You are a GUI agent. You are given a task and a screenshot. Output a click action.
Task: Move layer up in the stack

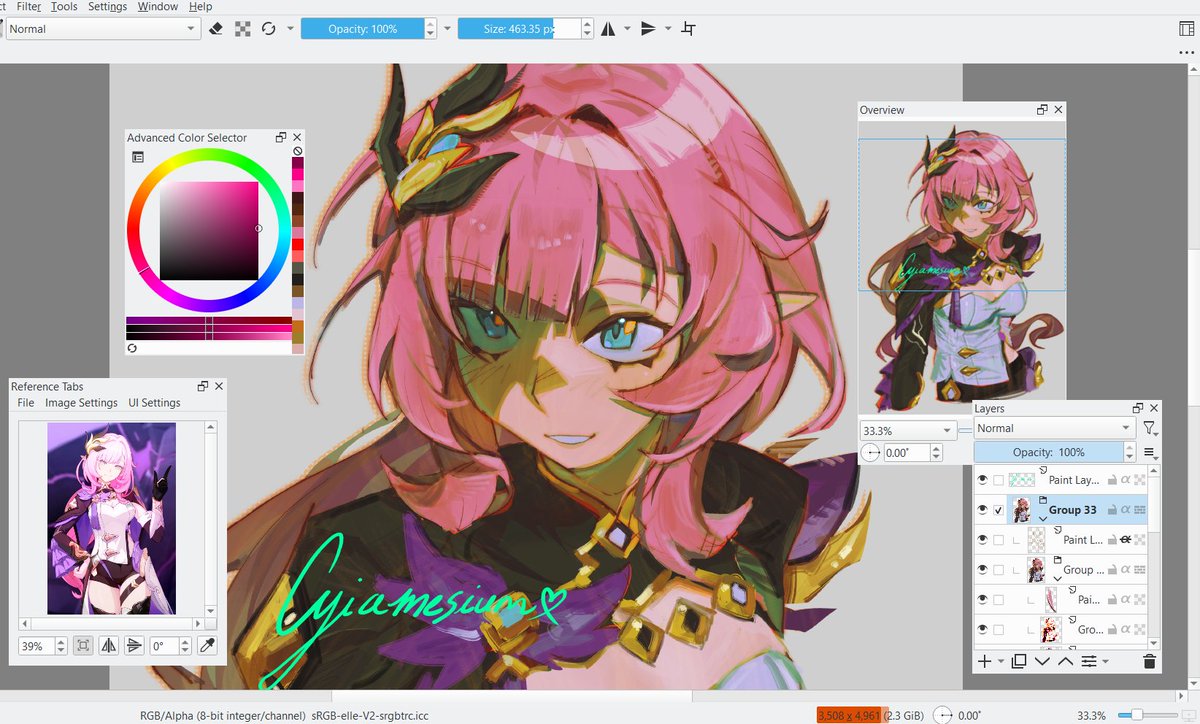coord(1065,661)
